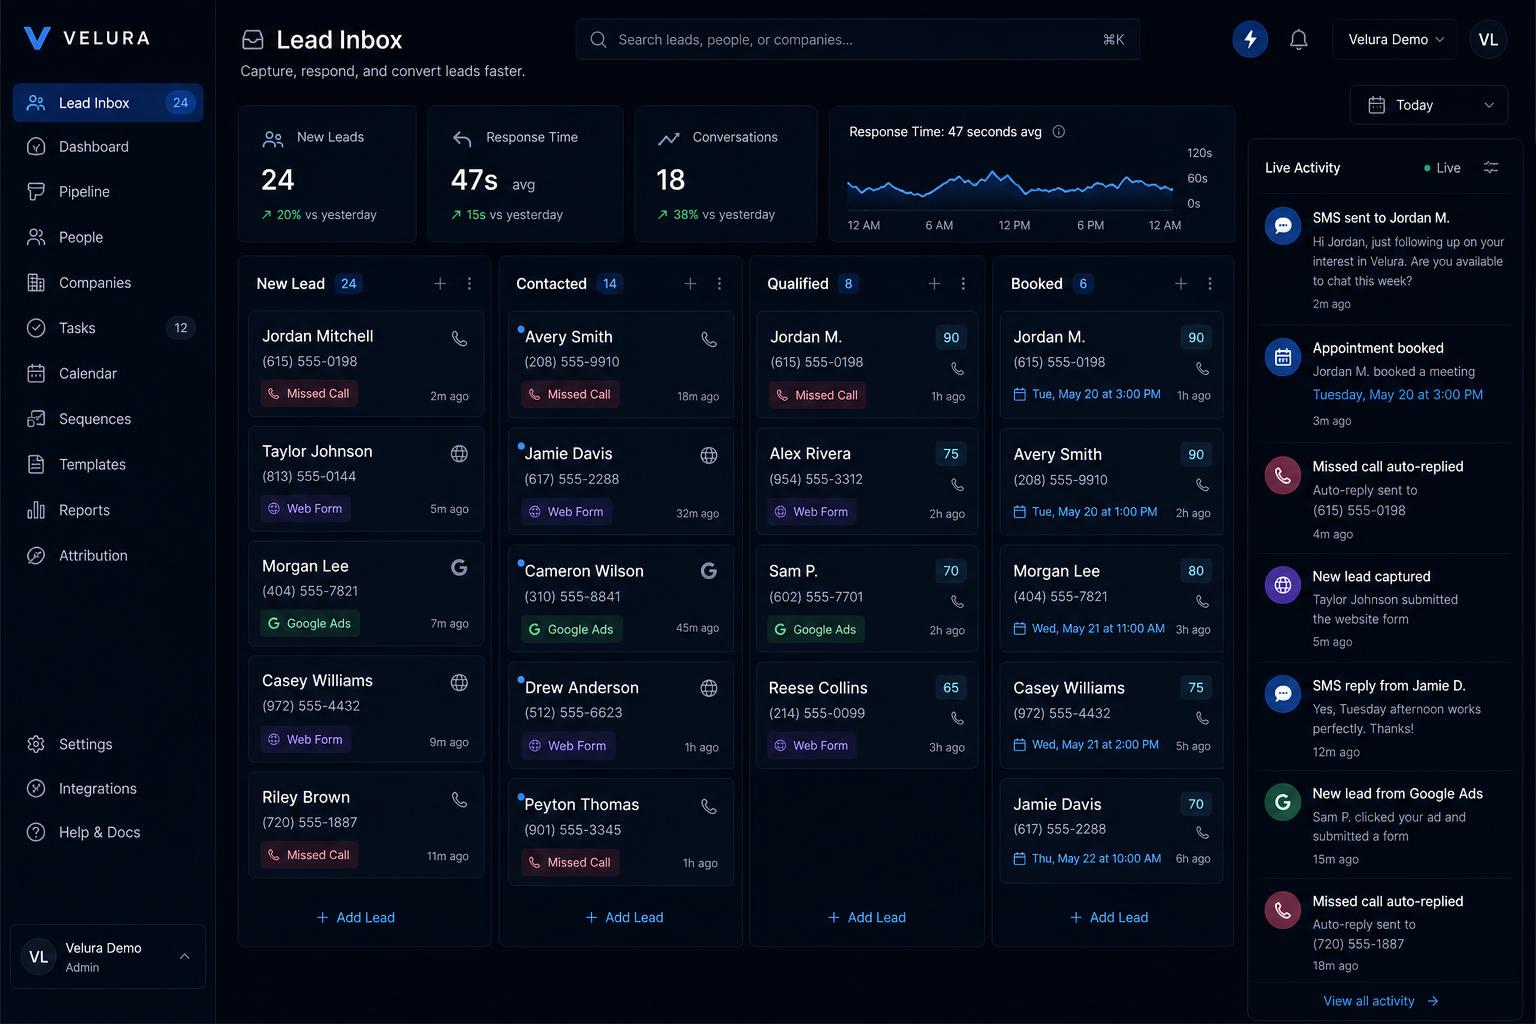Click phone icon on Avery Smith Contacted card

tap(709, 340)
